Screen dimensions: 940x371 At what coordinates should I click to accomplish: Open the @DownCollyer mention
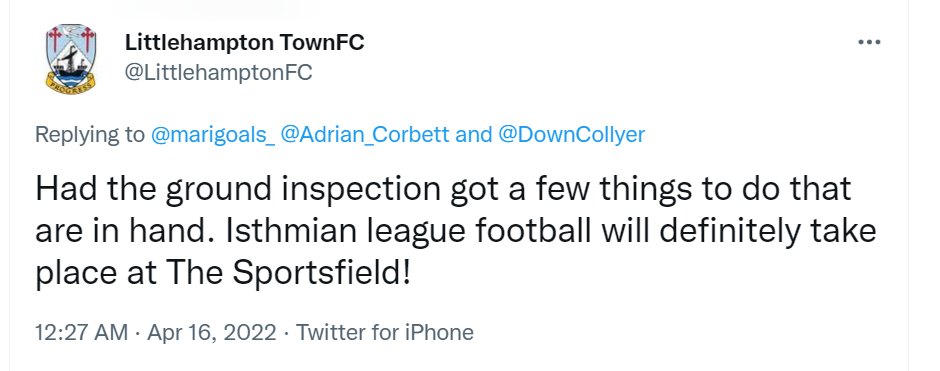tap(571, 134)
